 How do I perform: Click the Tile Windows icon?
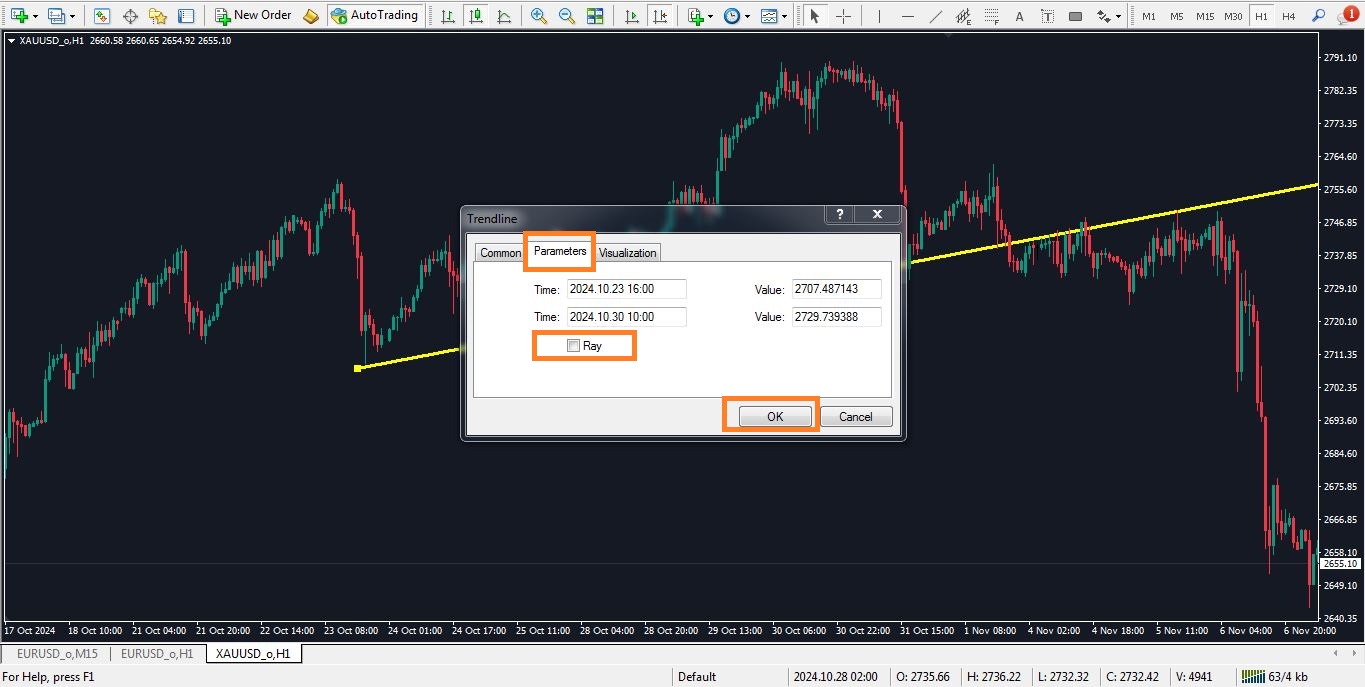(595, 16)
